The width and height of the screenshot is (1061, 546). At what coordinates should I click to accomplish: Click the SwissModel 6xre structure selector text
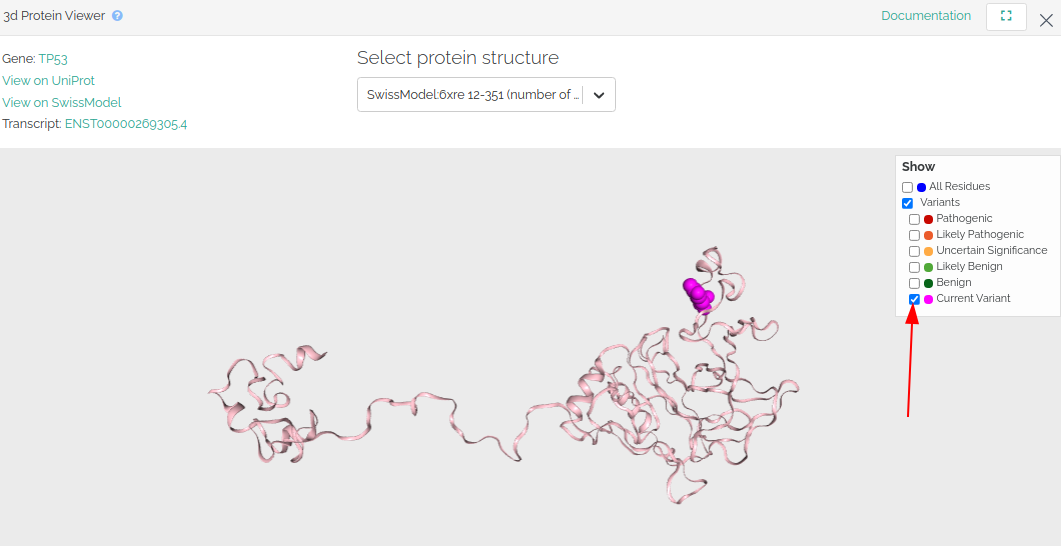pyautogui.click(x=474, y=95)
